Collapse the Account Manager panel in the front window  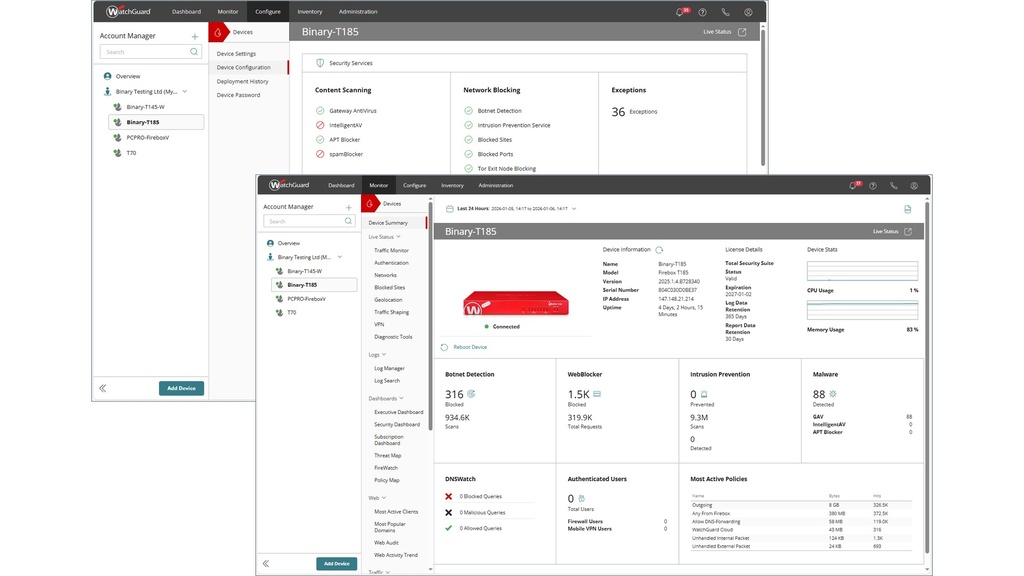266,563
